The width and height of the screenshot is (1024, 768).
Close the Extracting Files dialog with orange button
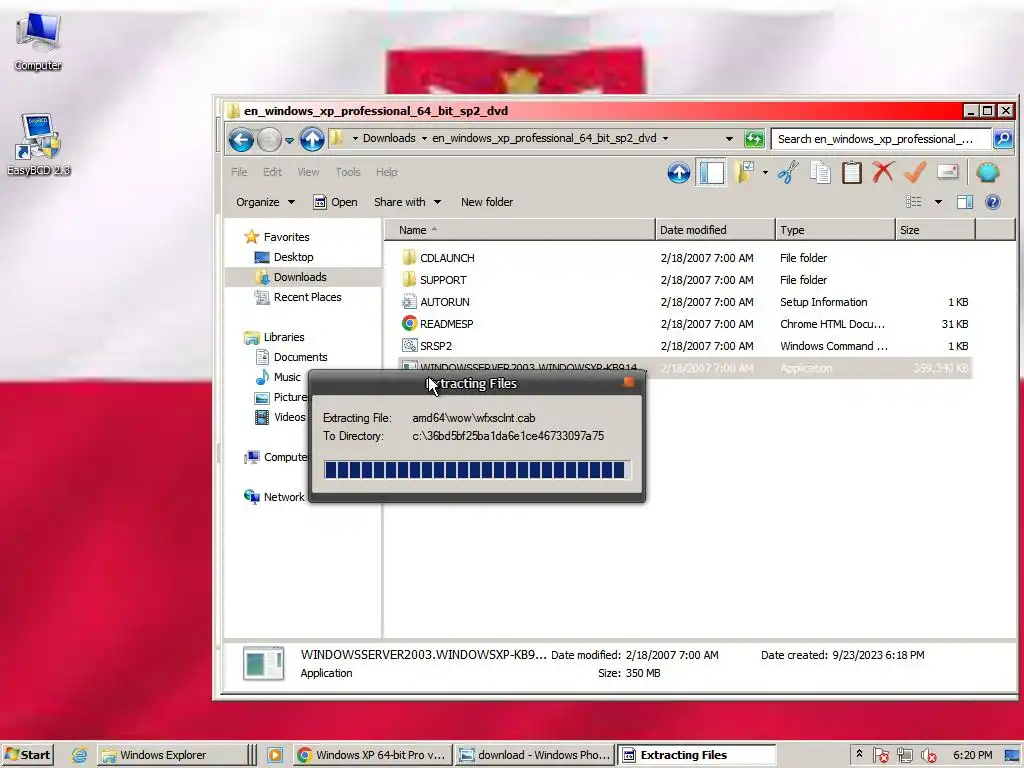pos(629,382)
